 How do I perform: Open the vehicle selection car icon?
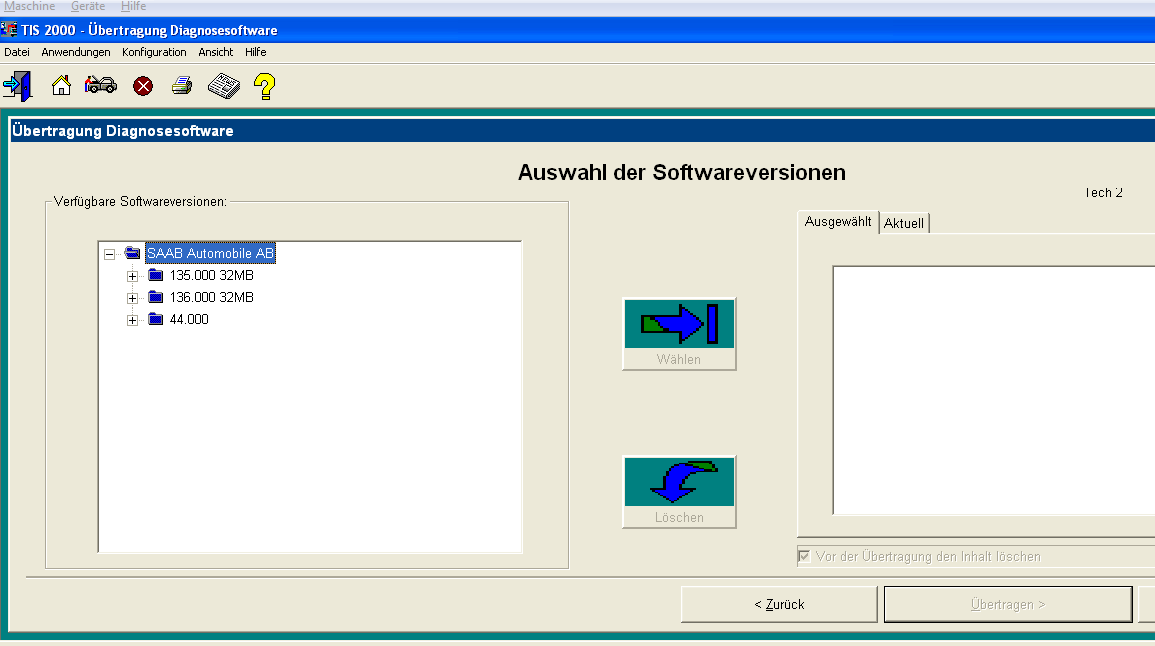tap(101, 85)
